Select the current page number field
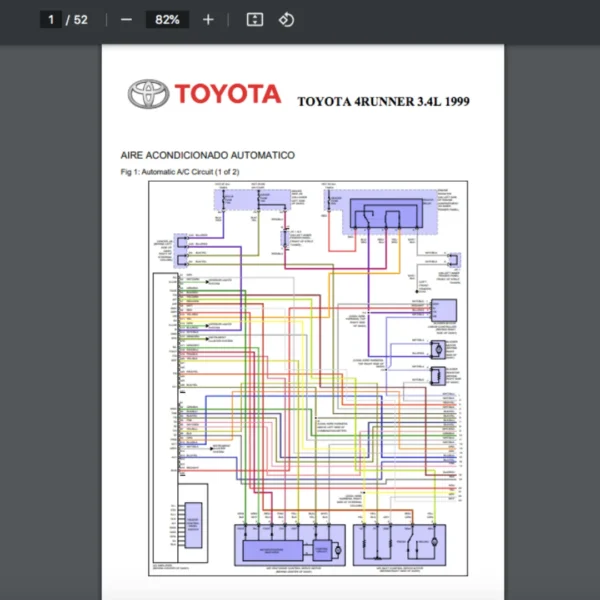The image size is (600, 600). pos(50,20)
